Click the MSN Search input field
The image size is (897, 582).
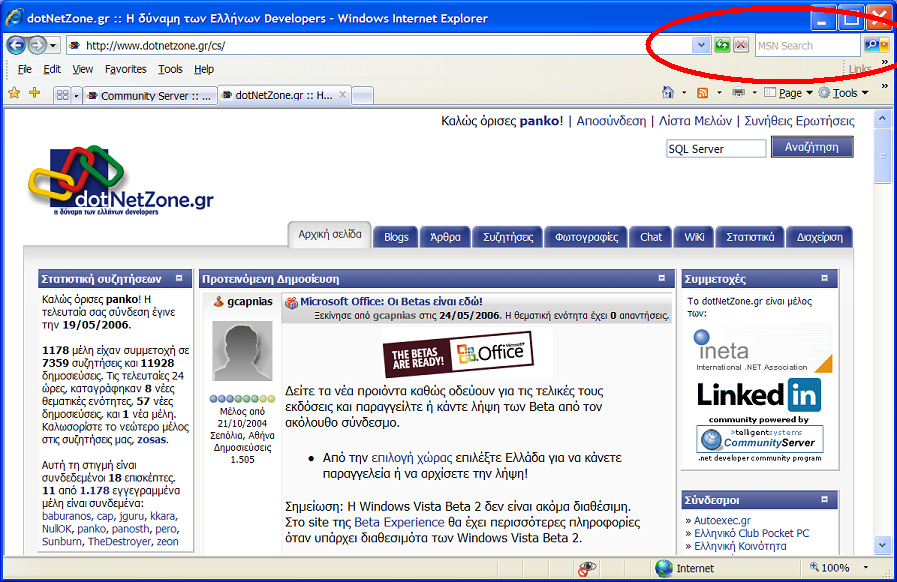806,45
